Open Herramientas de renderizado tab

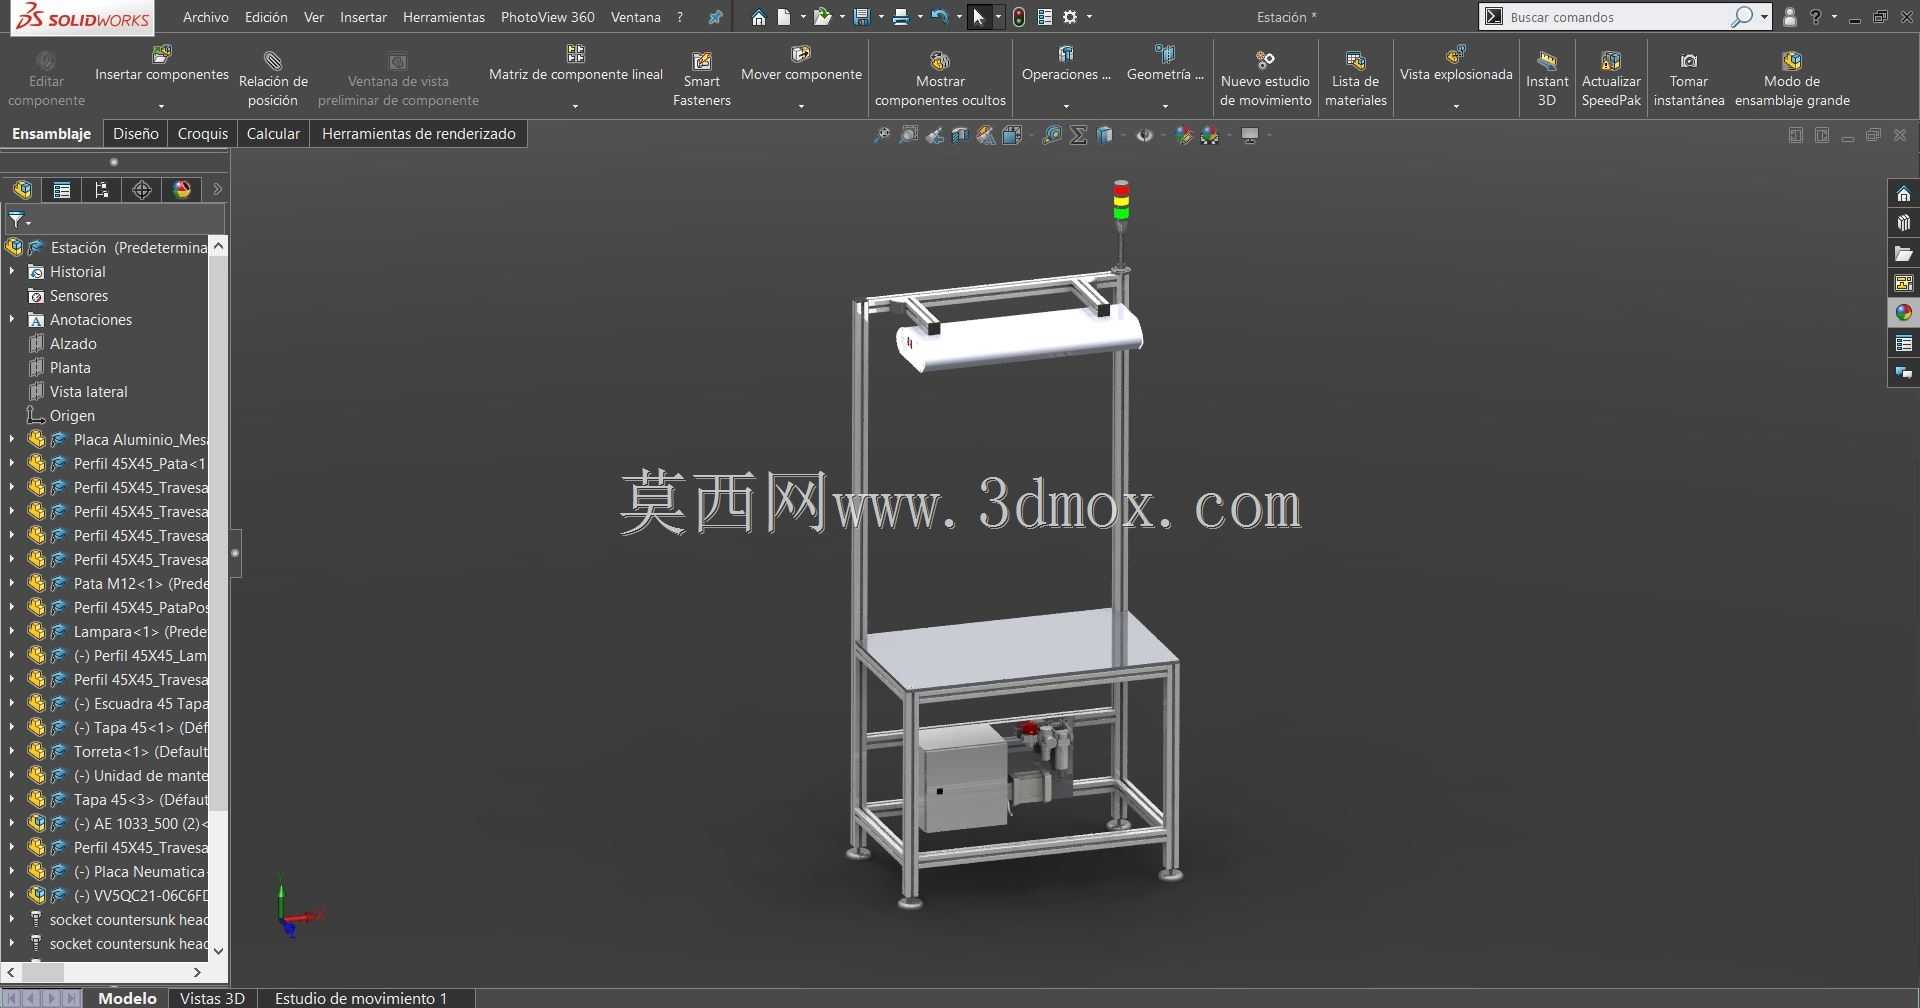click(x=418, y=133)
